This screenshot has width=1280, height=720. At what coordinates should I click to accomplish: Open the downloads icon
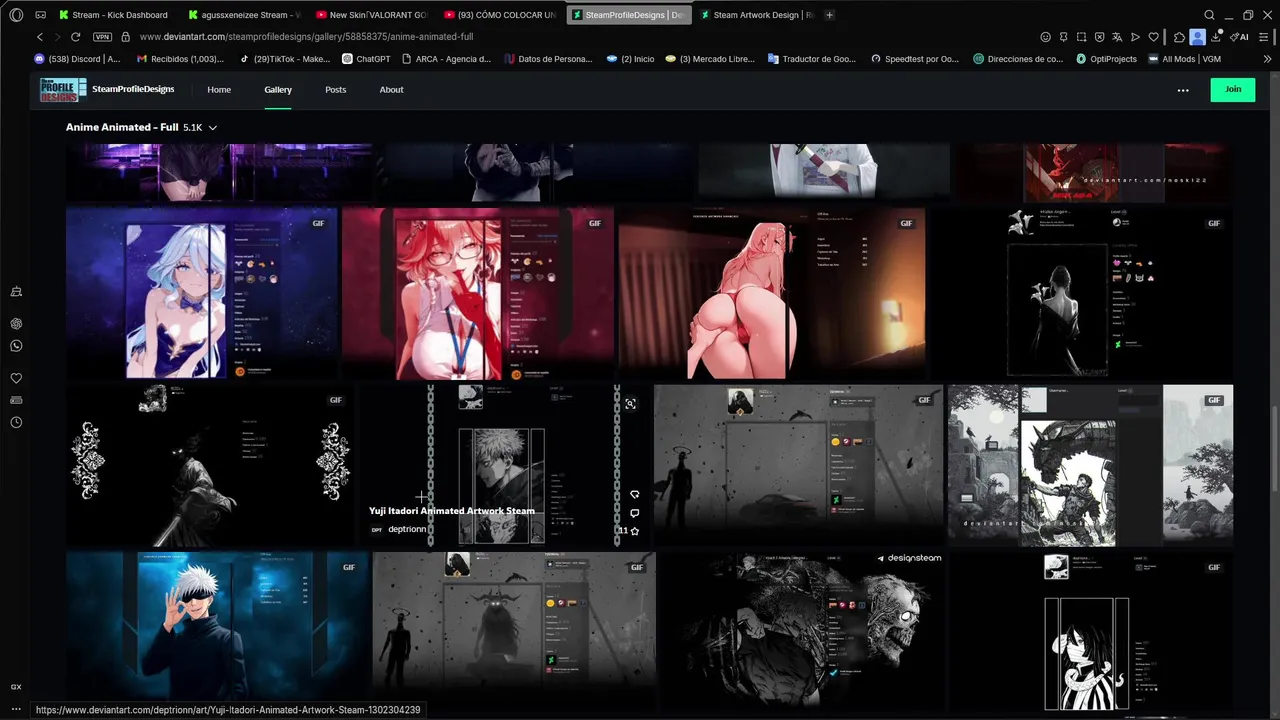(1216, 37)
